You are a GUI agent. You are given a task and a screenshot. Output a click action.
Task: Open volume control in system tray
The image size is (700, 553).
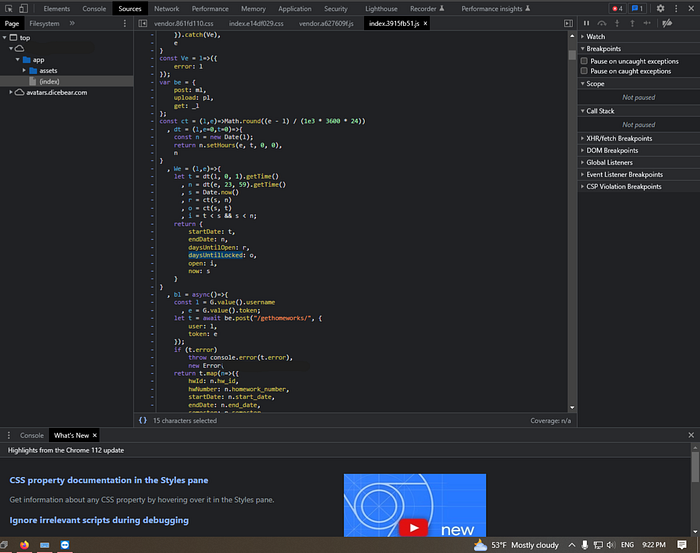pyautogui.click(x=611, y=545)
